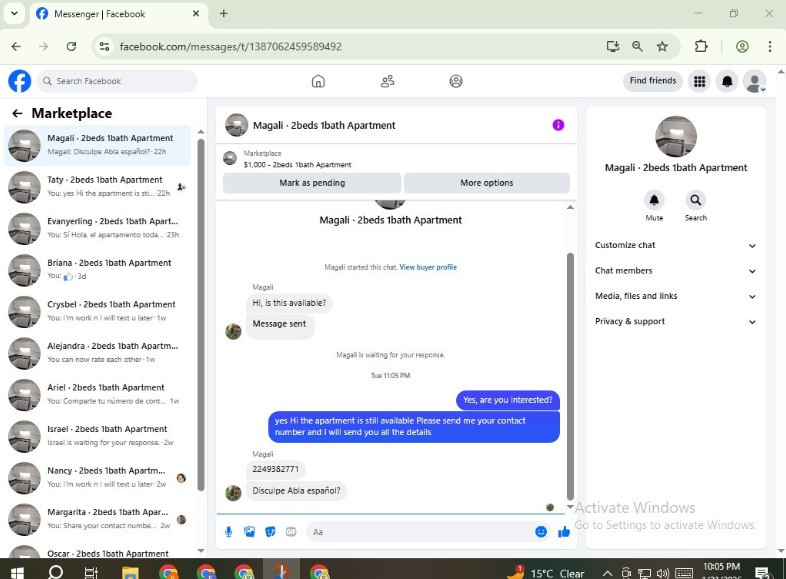Viewport: 786px width, 579px height.
Task: Open the notifications bell icon
Action: 727,81
